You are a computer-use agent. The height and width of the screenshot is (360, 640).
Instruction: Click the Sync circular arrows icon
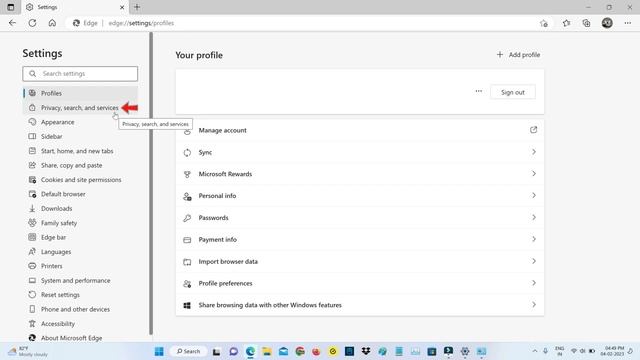[187, 153]
